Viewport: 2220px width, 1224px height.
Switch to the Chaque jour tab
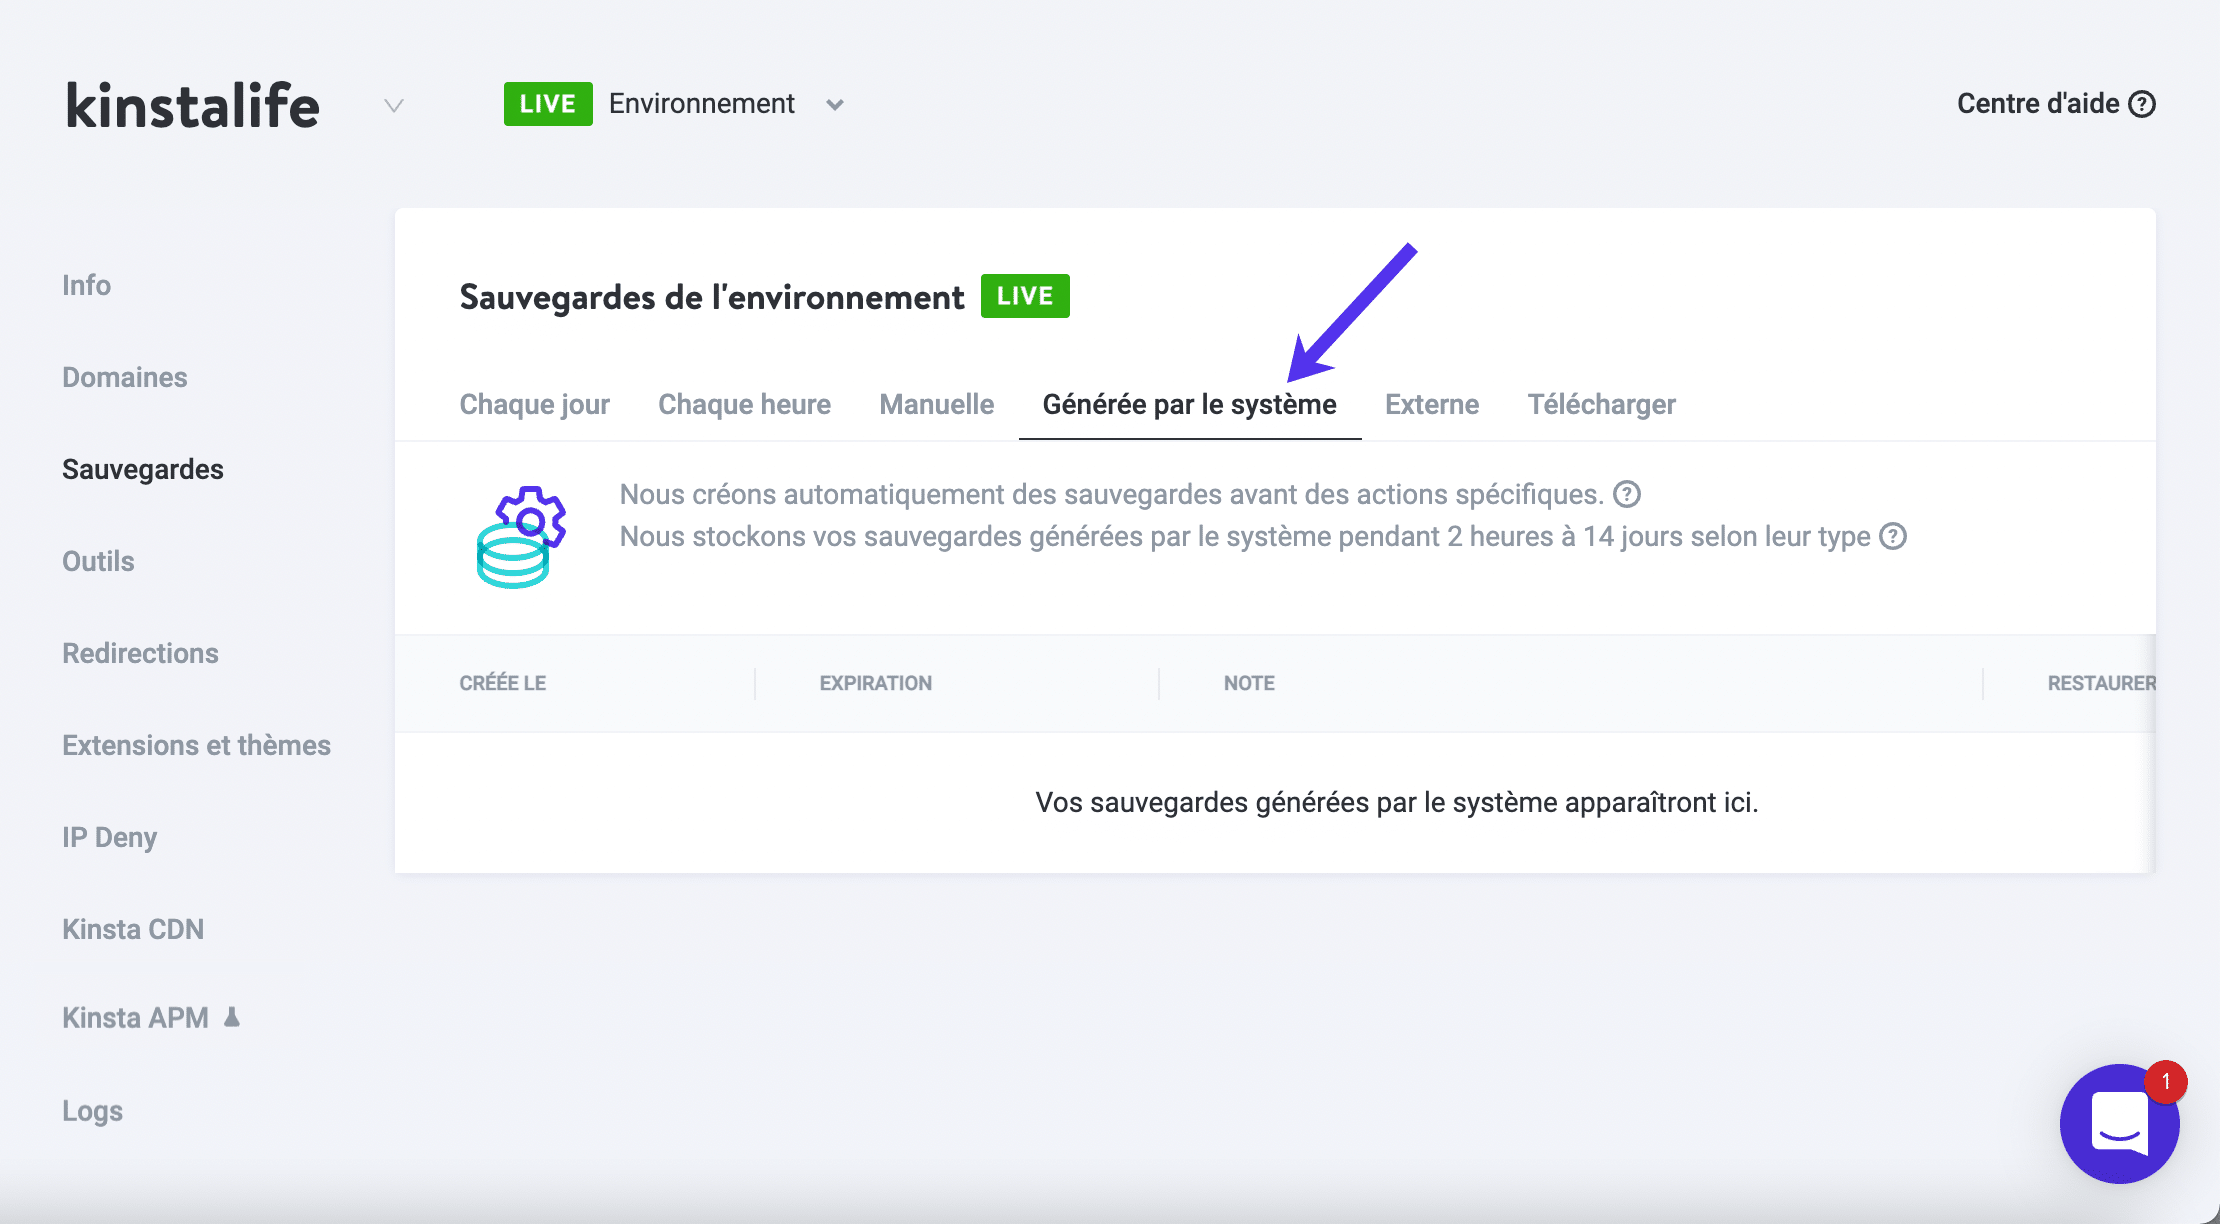534,404
